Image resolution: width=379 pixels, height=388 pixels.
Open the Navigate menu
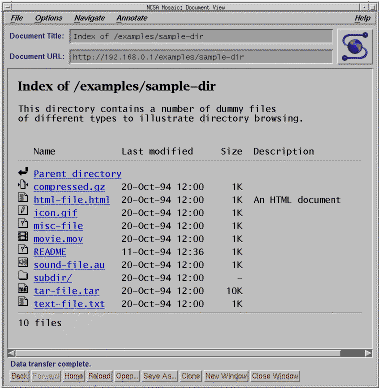90,18
